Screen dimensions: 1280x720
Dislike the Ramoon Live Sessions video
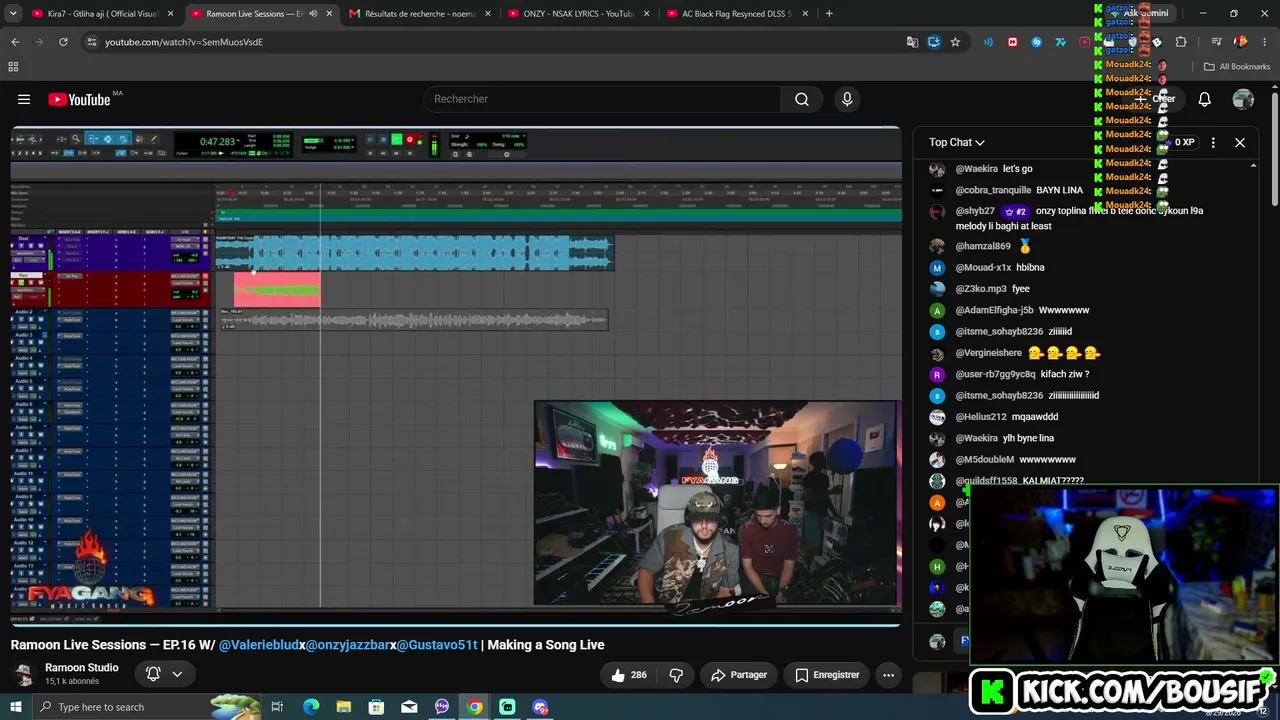(x=677, y=675)
